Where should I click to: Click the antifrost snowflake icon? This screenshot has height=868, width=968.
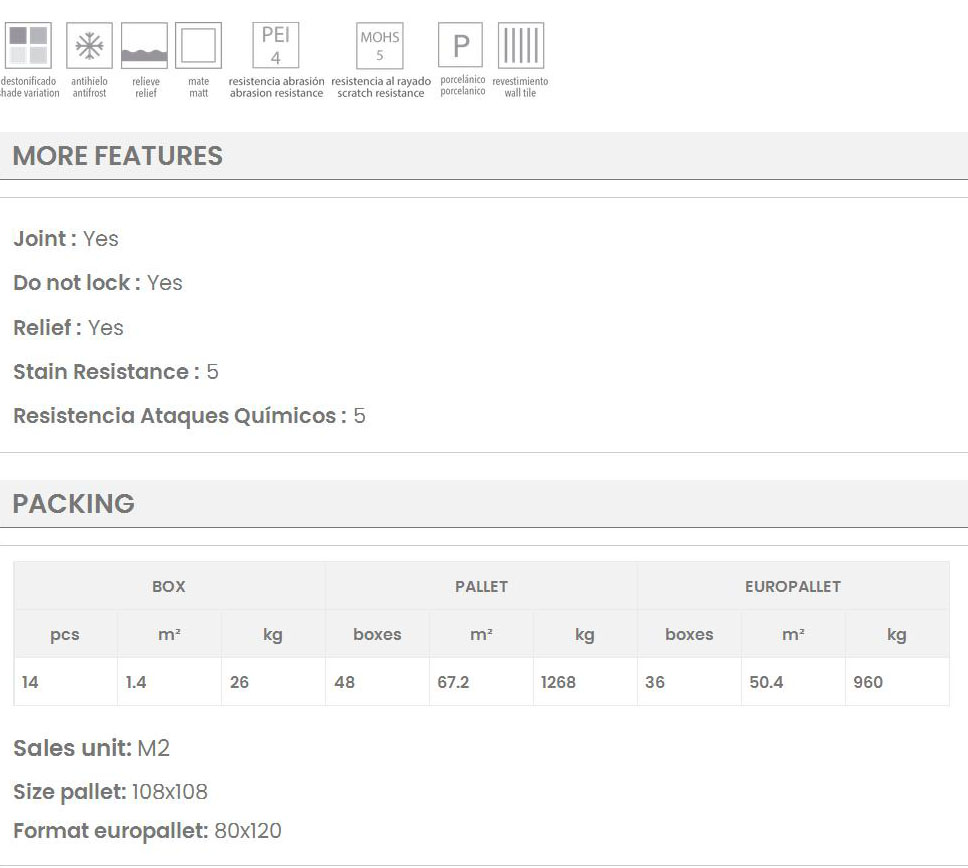coord(90,46)
